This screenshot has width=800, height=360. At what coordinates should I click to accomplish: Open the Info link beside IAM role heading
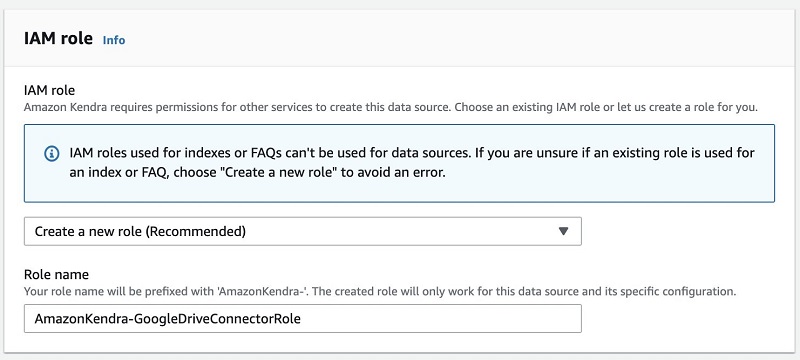pyautogui.click(x=114, y=40)
